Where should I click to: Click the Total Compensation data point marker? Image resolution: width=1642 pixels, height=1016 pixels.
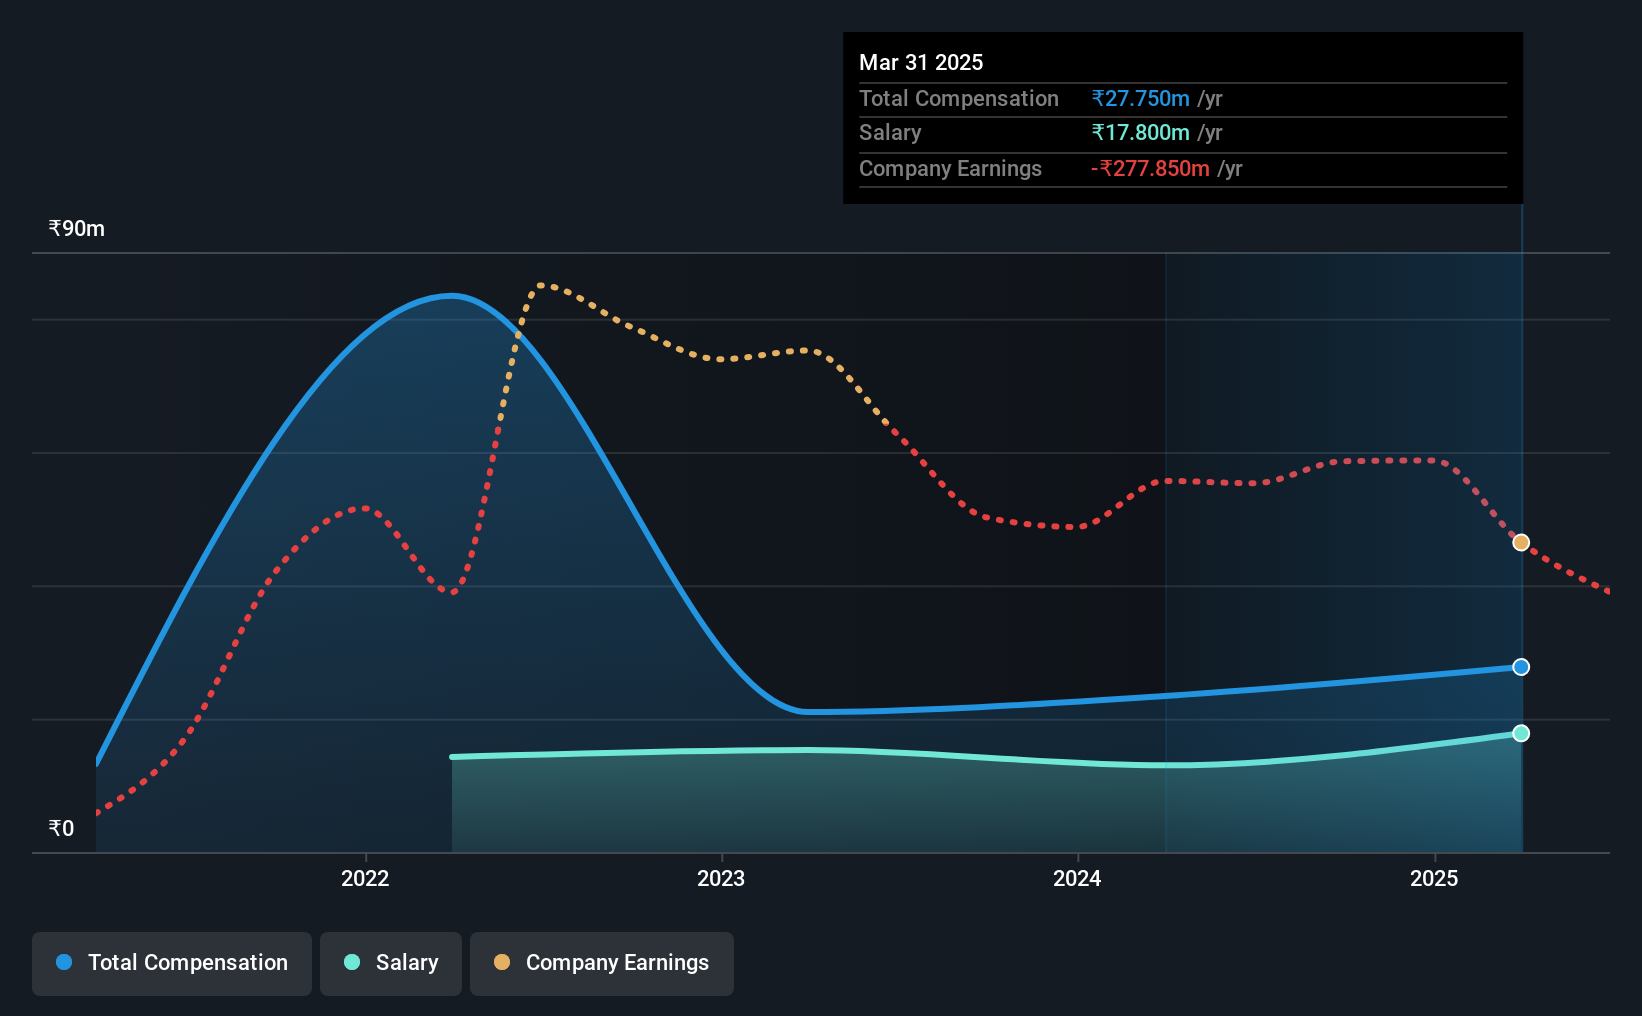pos(1520,667)
